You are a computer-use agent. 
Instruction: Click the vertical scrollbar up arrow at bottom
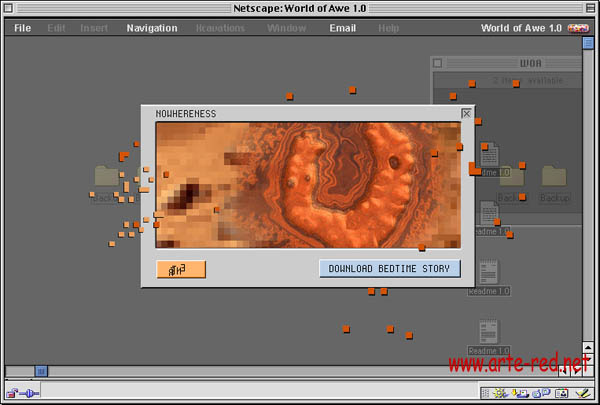589,347
